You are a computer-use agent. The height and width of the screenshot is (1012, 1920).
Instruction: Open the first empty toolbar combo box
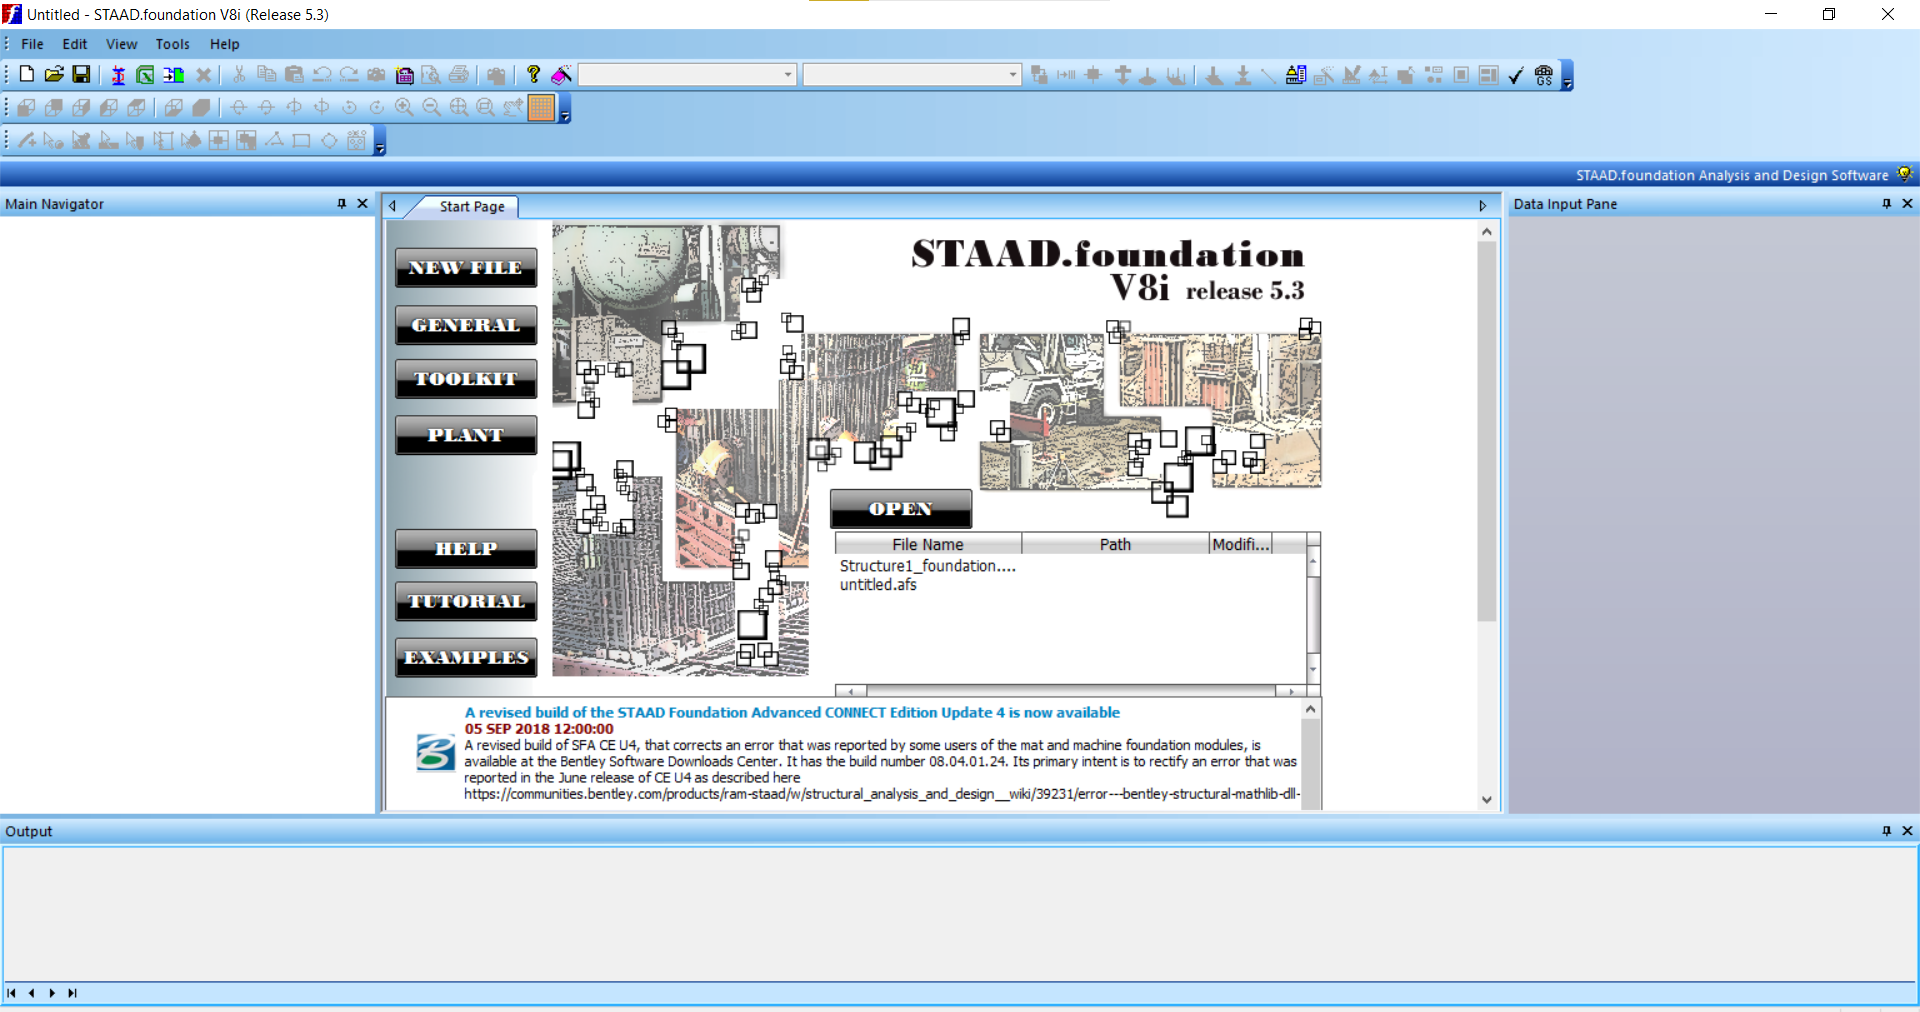point(687,75)
